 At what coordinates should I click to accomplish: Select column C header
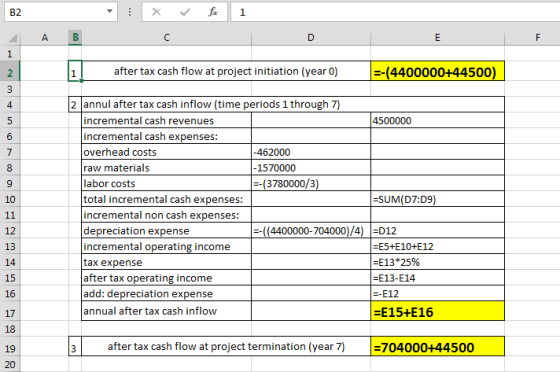166,37
